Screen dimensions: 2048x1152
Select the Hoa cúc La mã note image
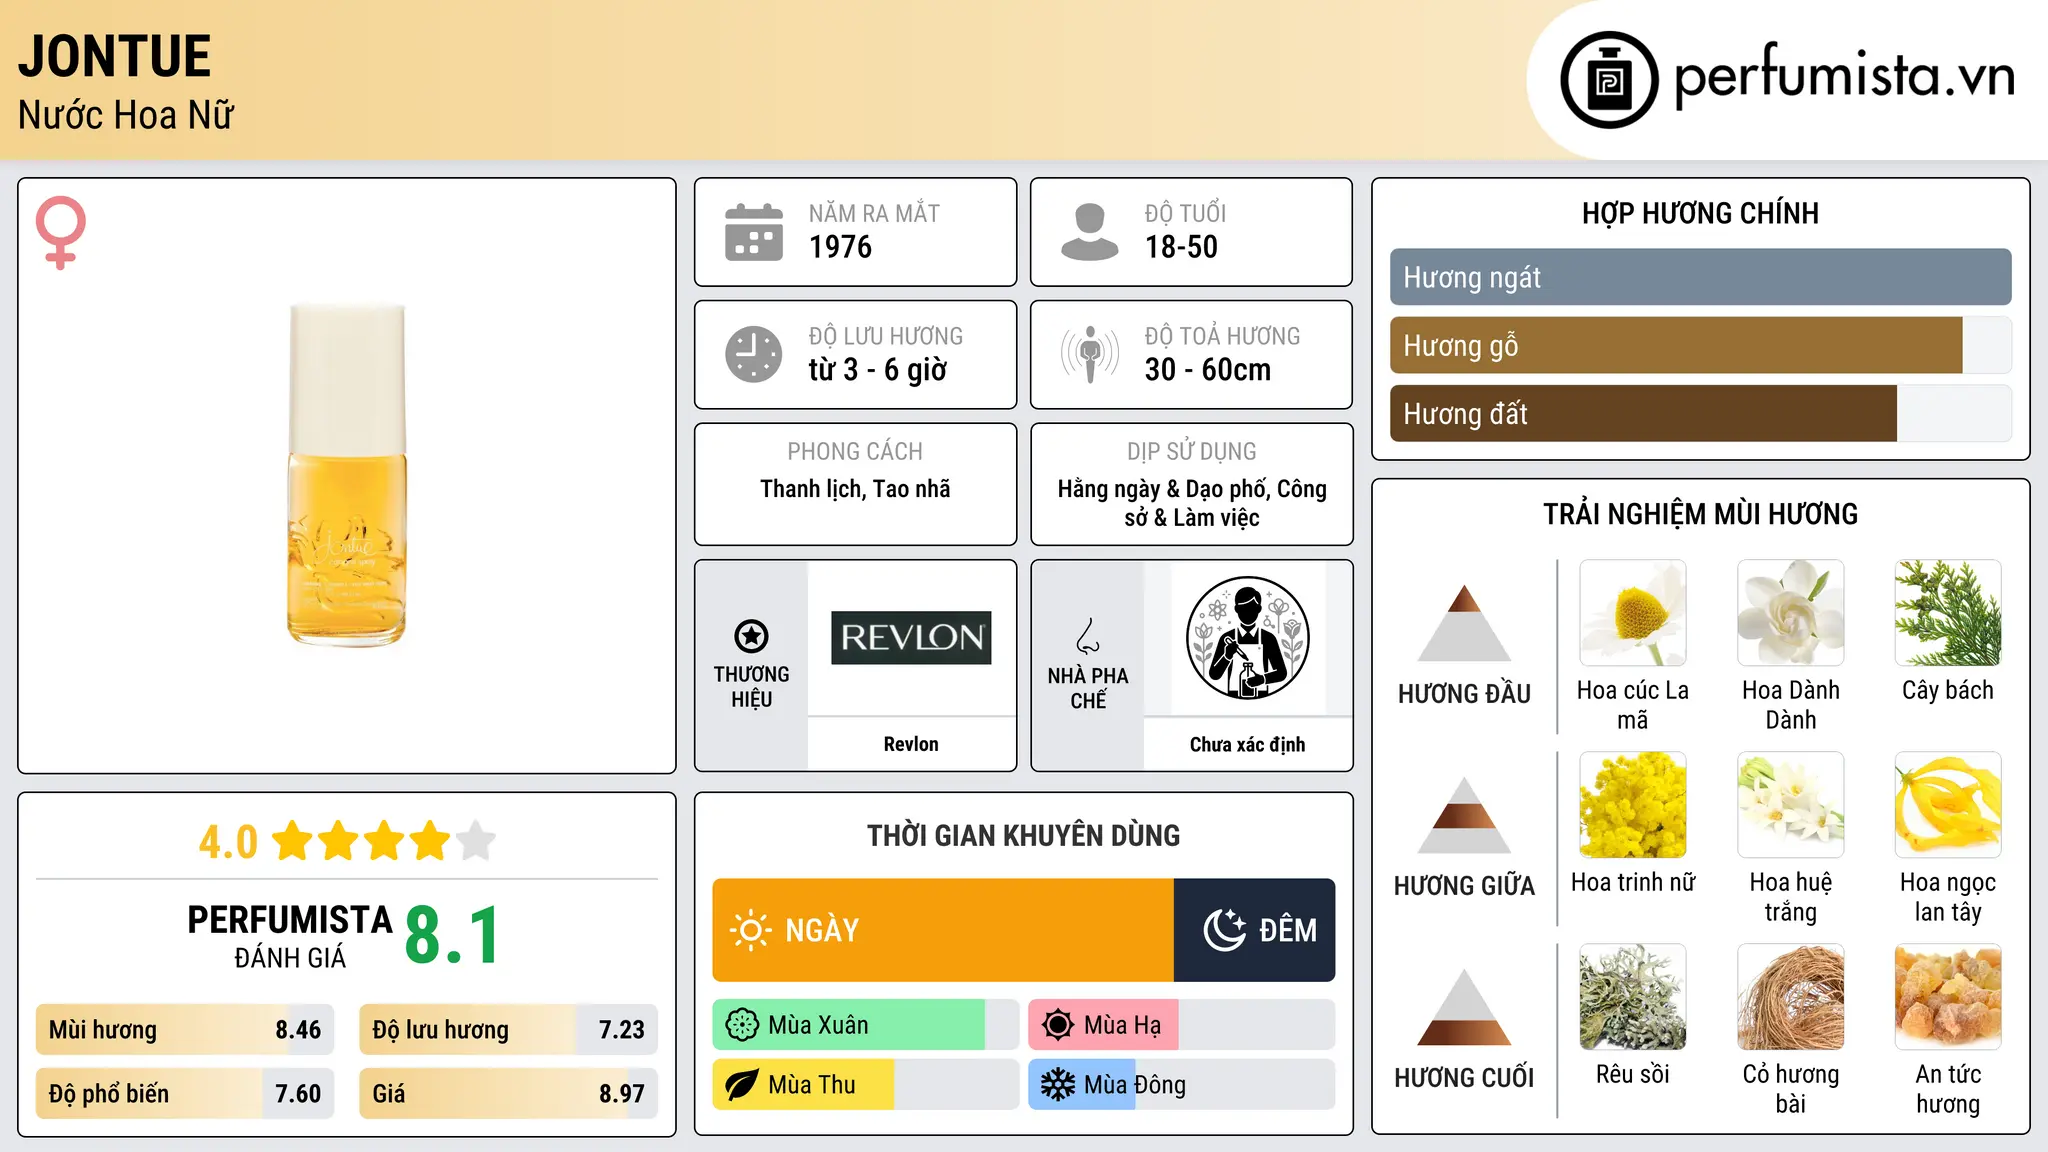[1632, 613]
